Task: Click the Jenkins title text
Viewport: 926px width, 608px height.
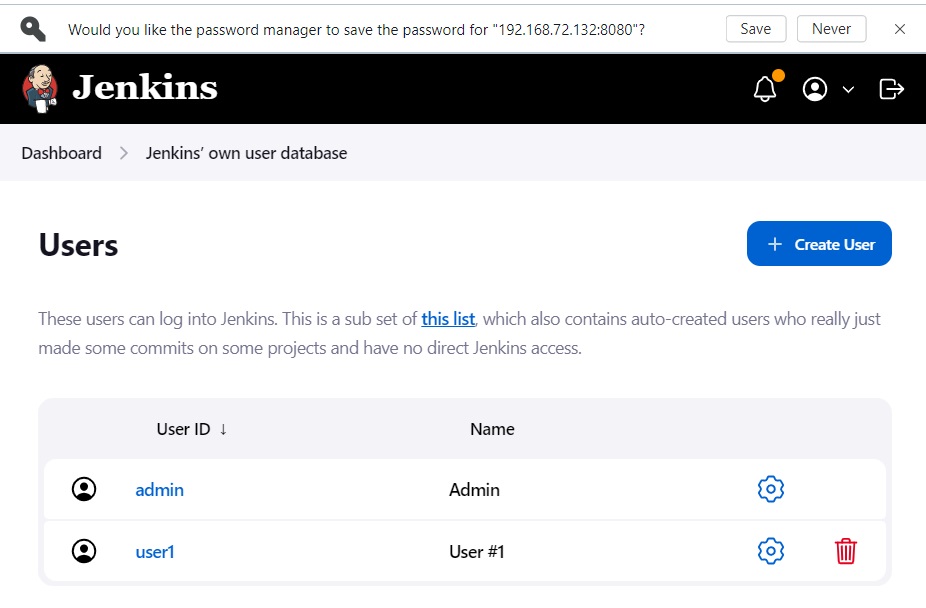Action: pos(145,87)
